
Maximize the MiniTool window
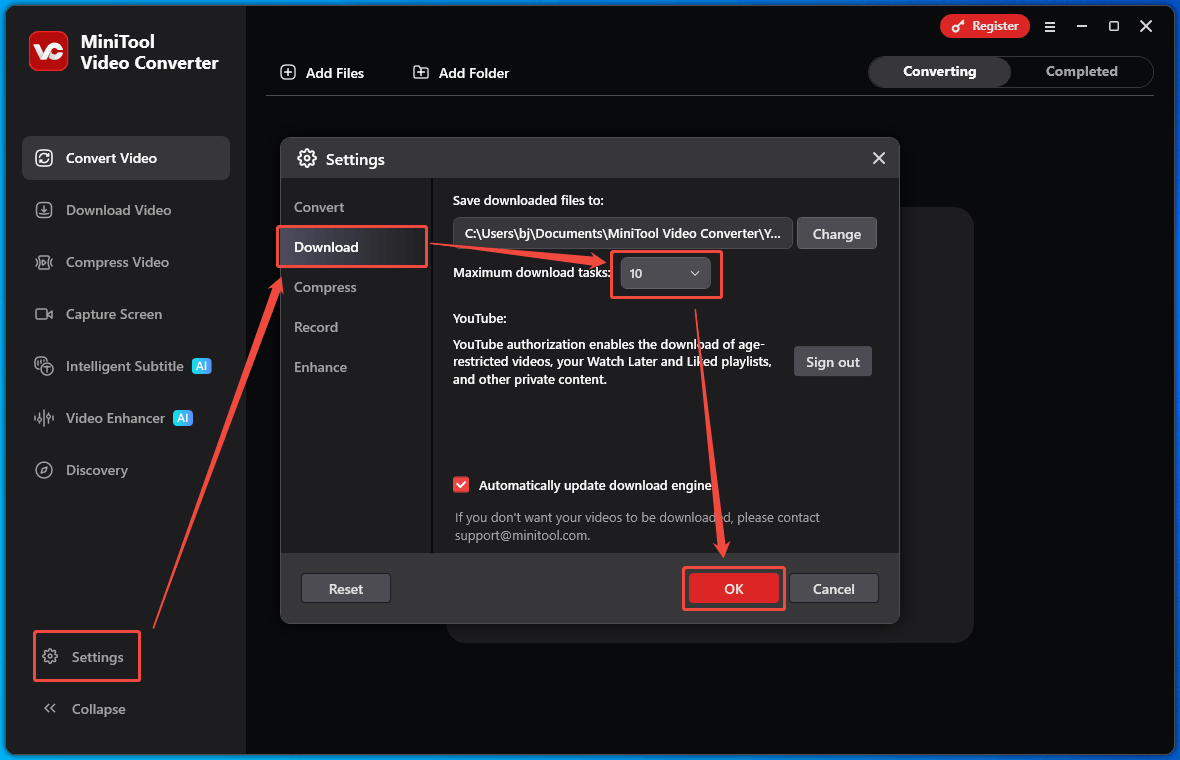(x=1114, y=26)
